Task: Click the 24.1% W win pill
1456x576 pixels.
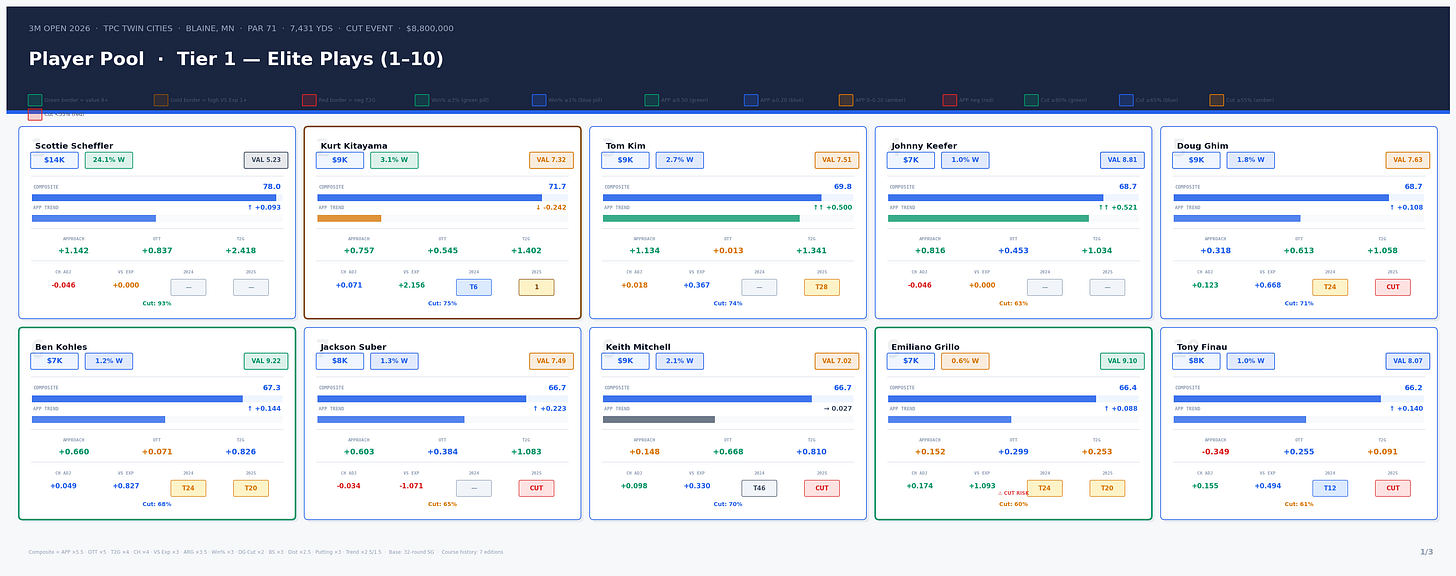Action: [109, 160]
